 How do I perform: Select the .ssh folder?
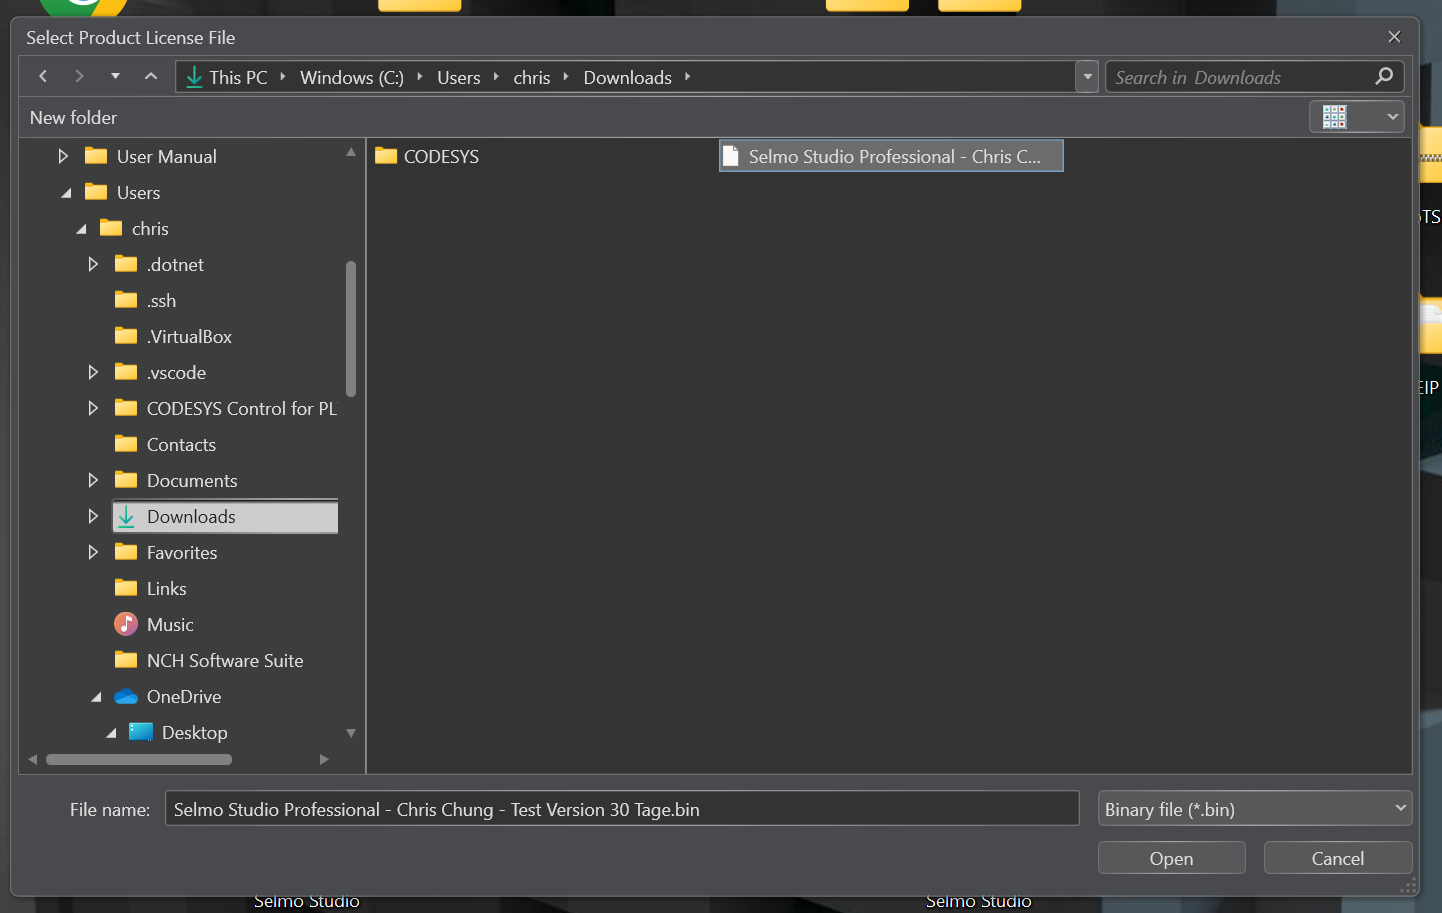pyautogui.click(x=161, y=300)
